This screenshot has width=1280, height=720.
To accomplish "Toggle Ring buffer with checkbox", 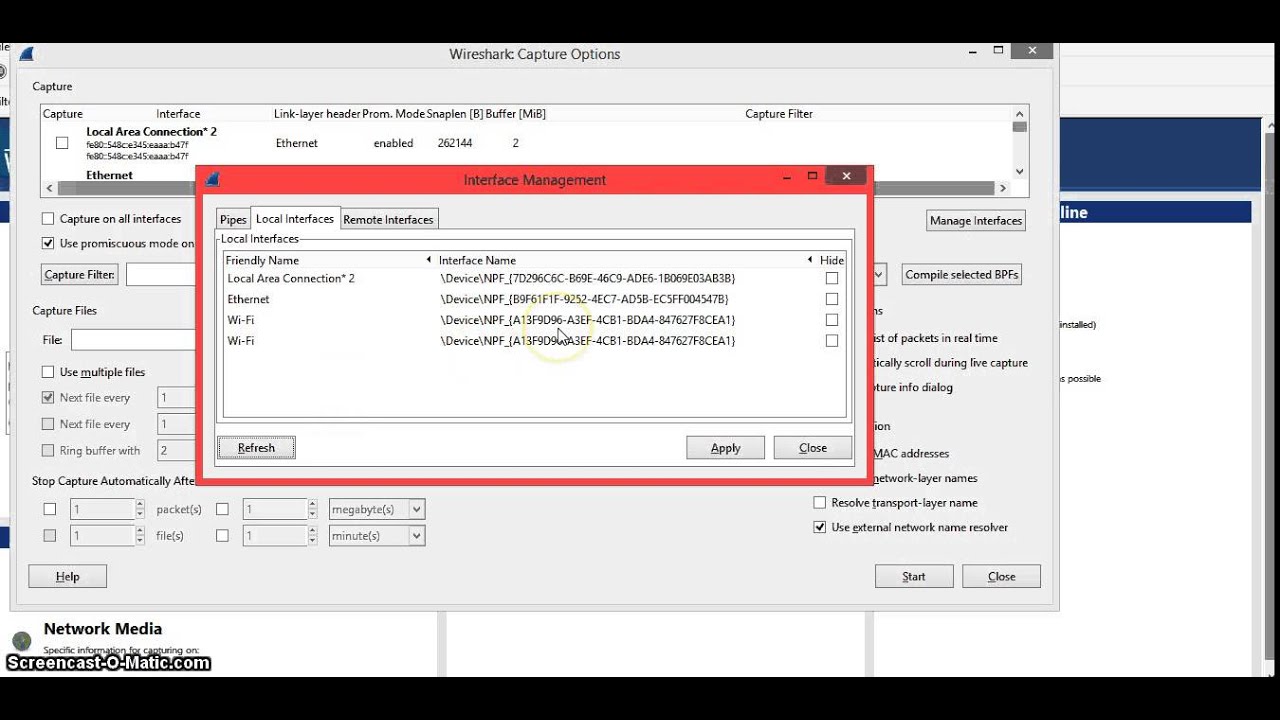I will [48, 451].
